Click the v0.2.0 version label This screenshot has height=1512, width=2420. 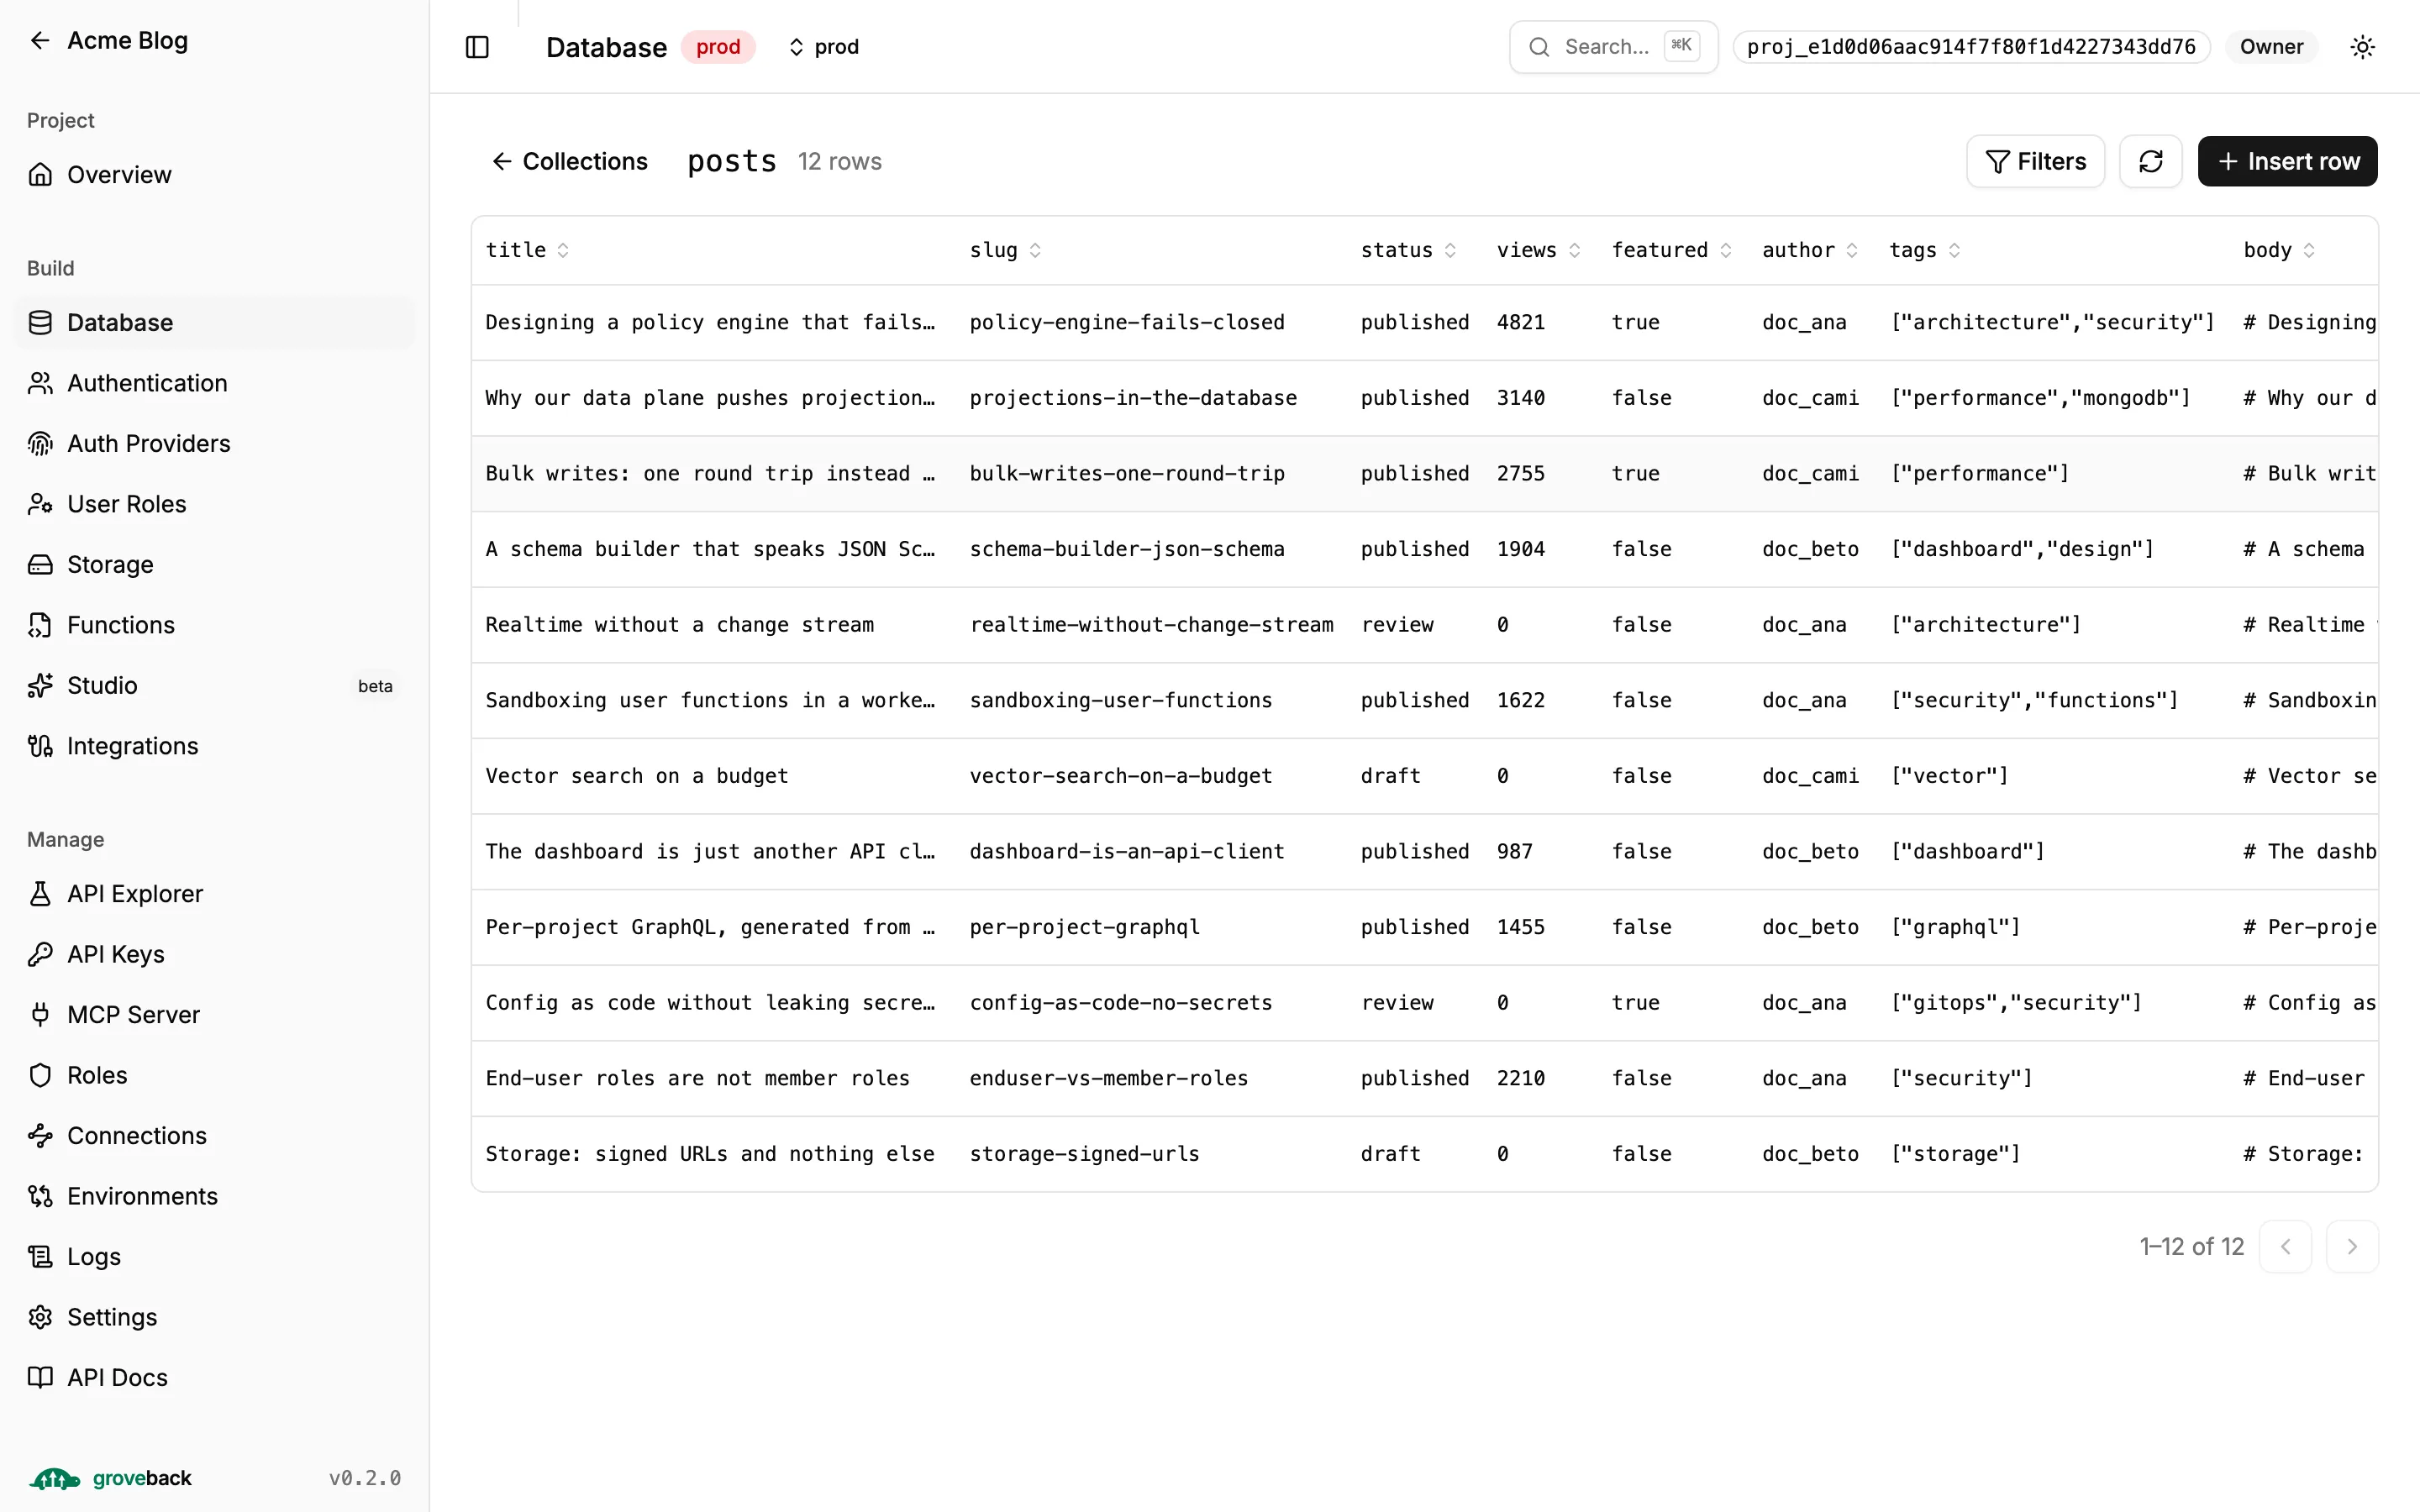click(x=365, y=1478)
